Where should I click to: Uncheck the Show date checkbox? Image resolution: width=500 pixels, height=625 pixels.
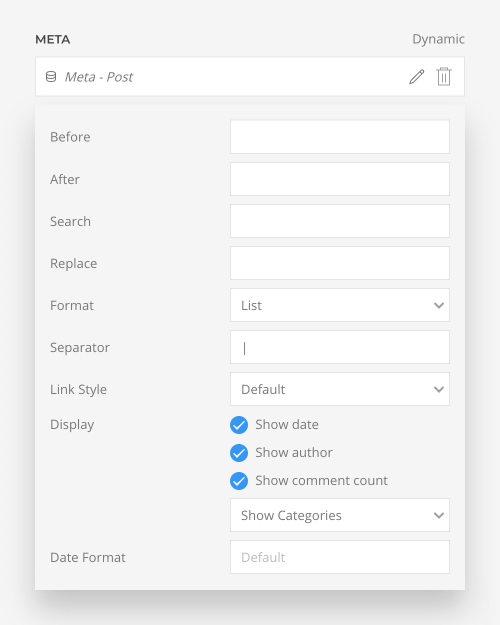239,425
